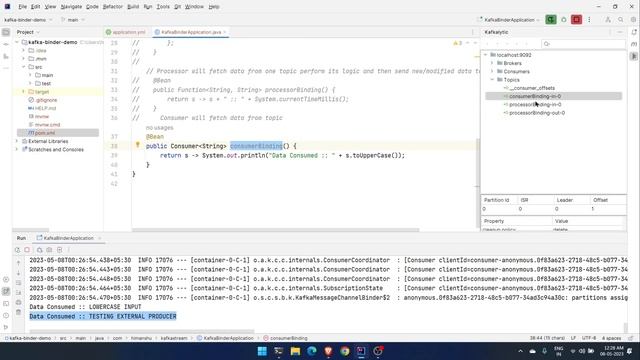Open the Structure tool window icon
This screenshot has height=360, width=640.
click(6, 56)
